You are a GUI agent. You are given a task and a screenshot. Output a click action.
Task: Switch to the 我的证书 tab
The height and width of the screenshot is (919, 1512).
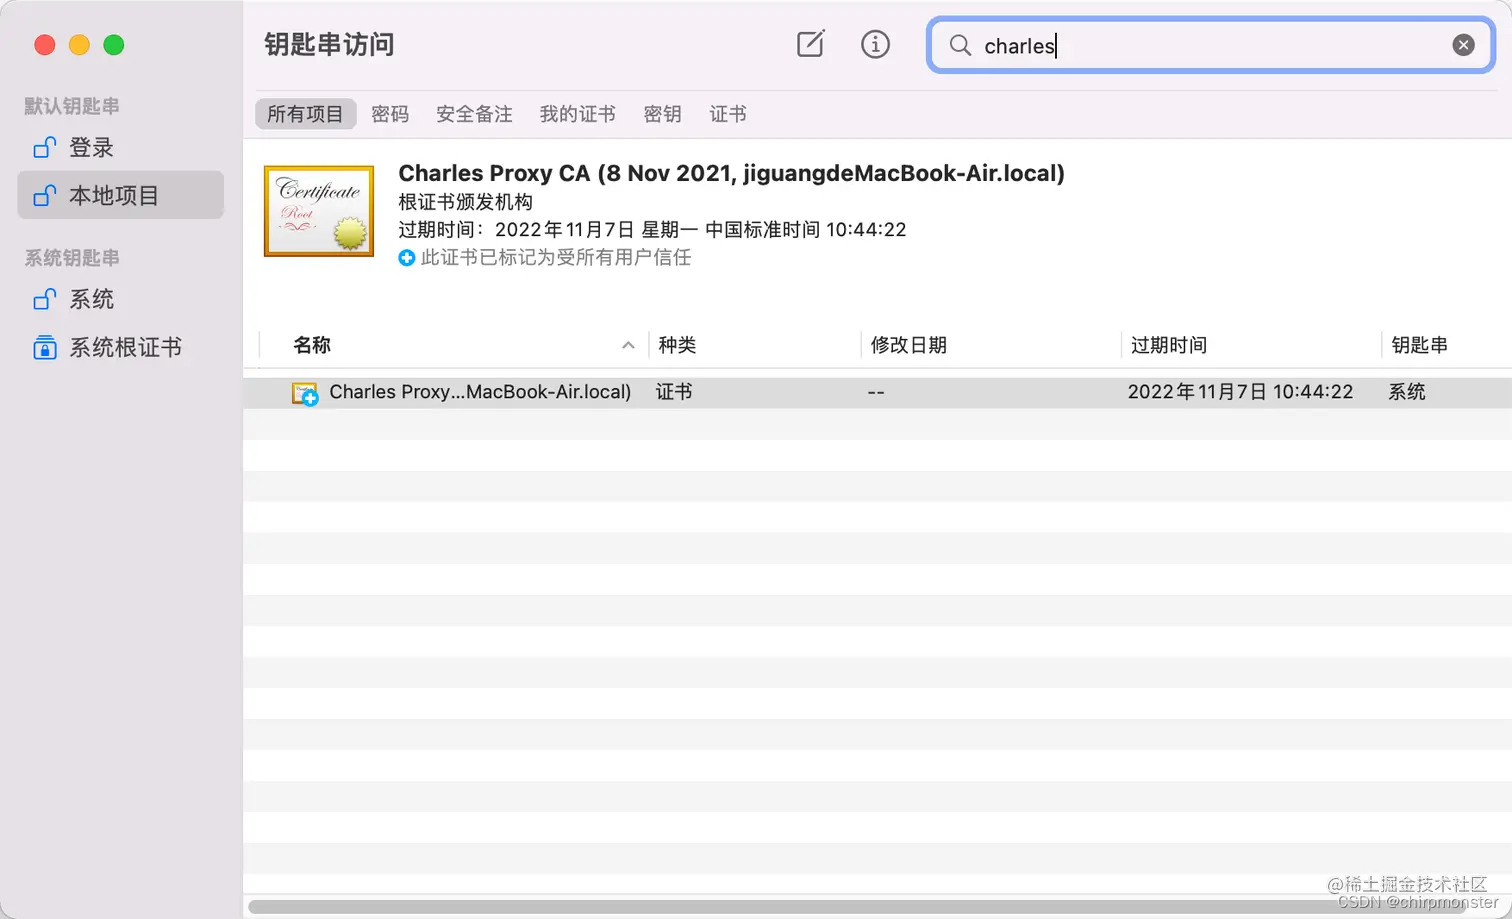[578, 114]
